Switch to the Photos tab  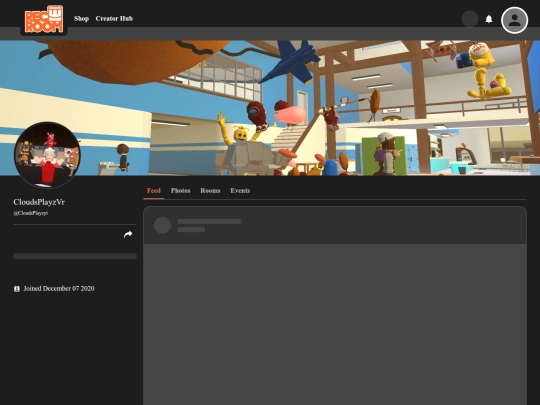click(180, 190)
